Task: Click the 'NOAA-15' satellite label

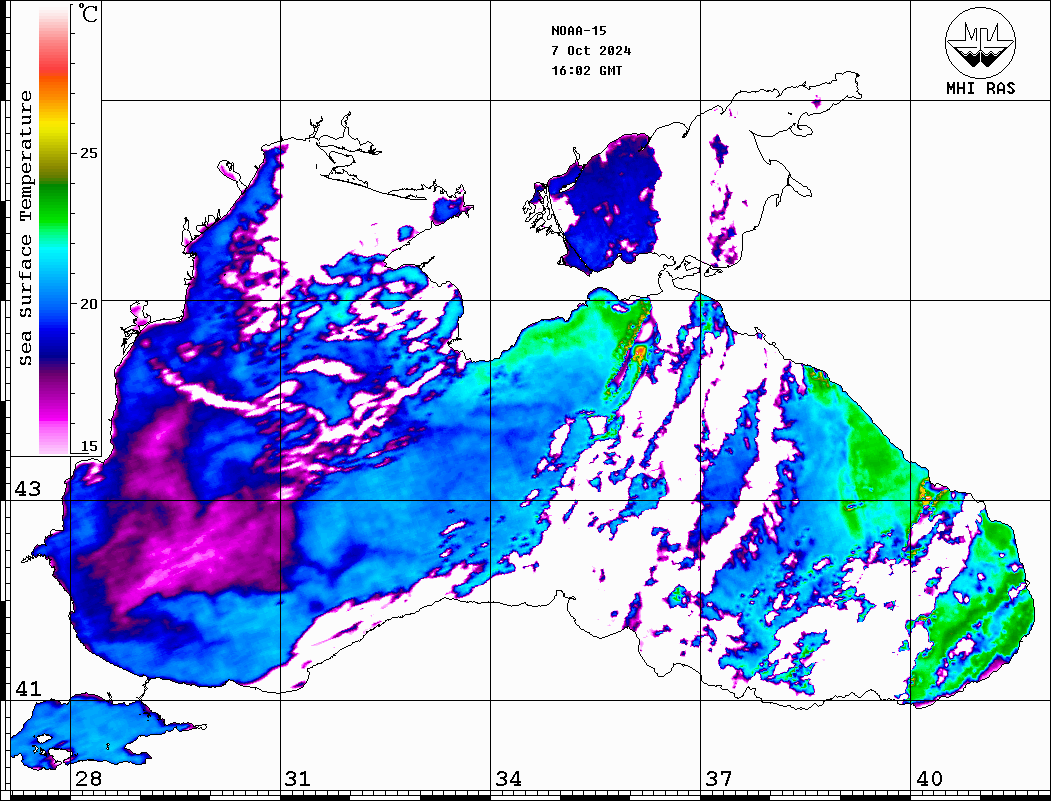Action: [x=578, y=31]
